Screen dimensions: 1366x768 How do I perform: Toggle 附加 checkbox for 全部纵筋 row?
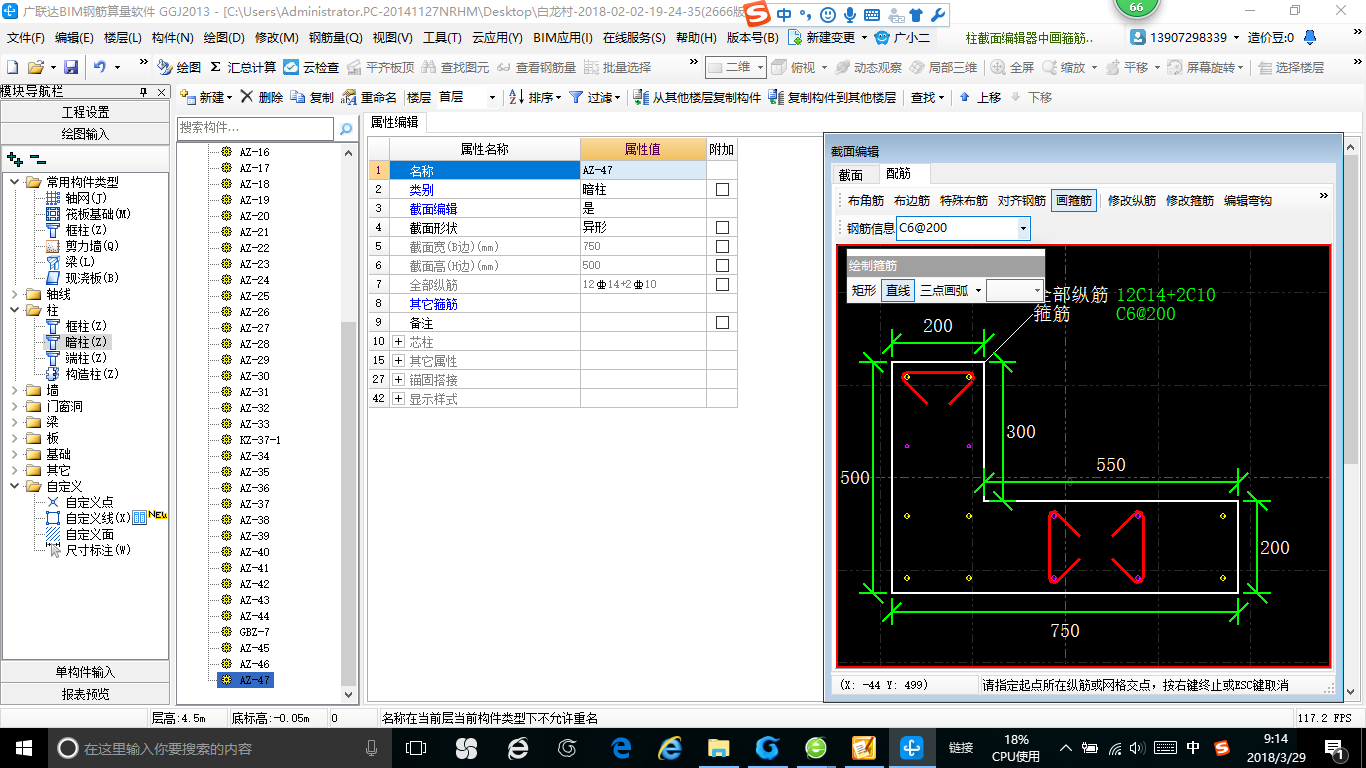(x=722, y=284)
